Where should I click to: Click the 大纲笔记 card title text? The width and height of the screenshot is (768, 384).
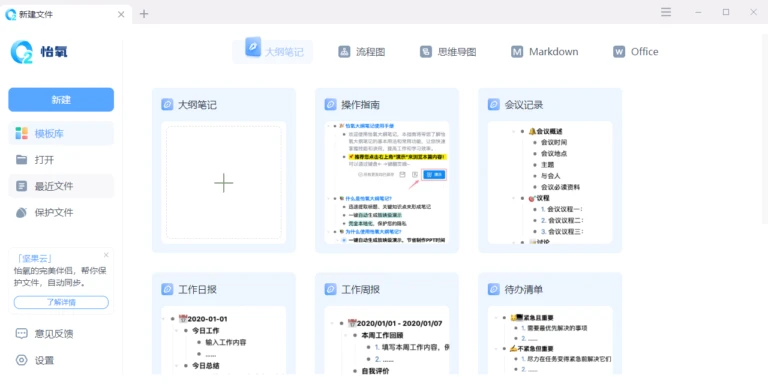[197, 105]
